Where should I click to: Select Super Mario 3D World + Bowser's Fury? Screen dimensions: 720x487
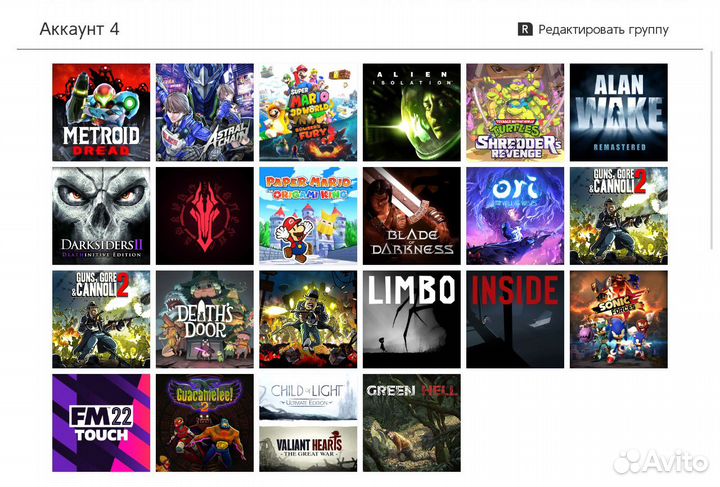coord(308,112)
